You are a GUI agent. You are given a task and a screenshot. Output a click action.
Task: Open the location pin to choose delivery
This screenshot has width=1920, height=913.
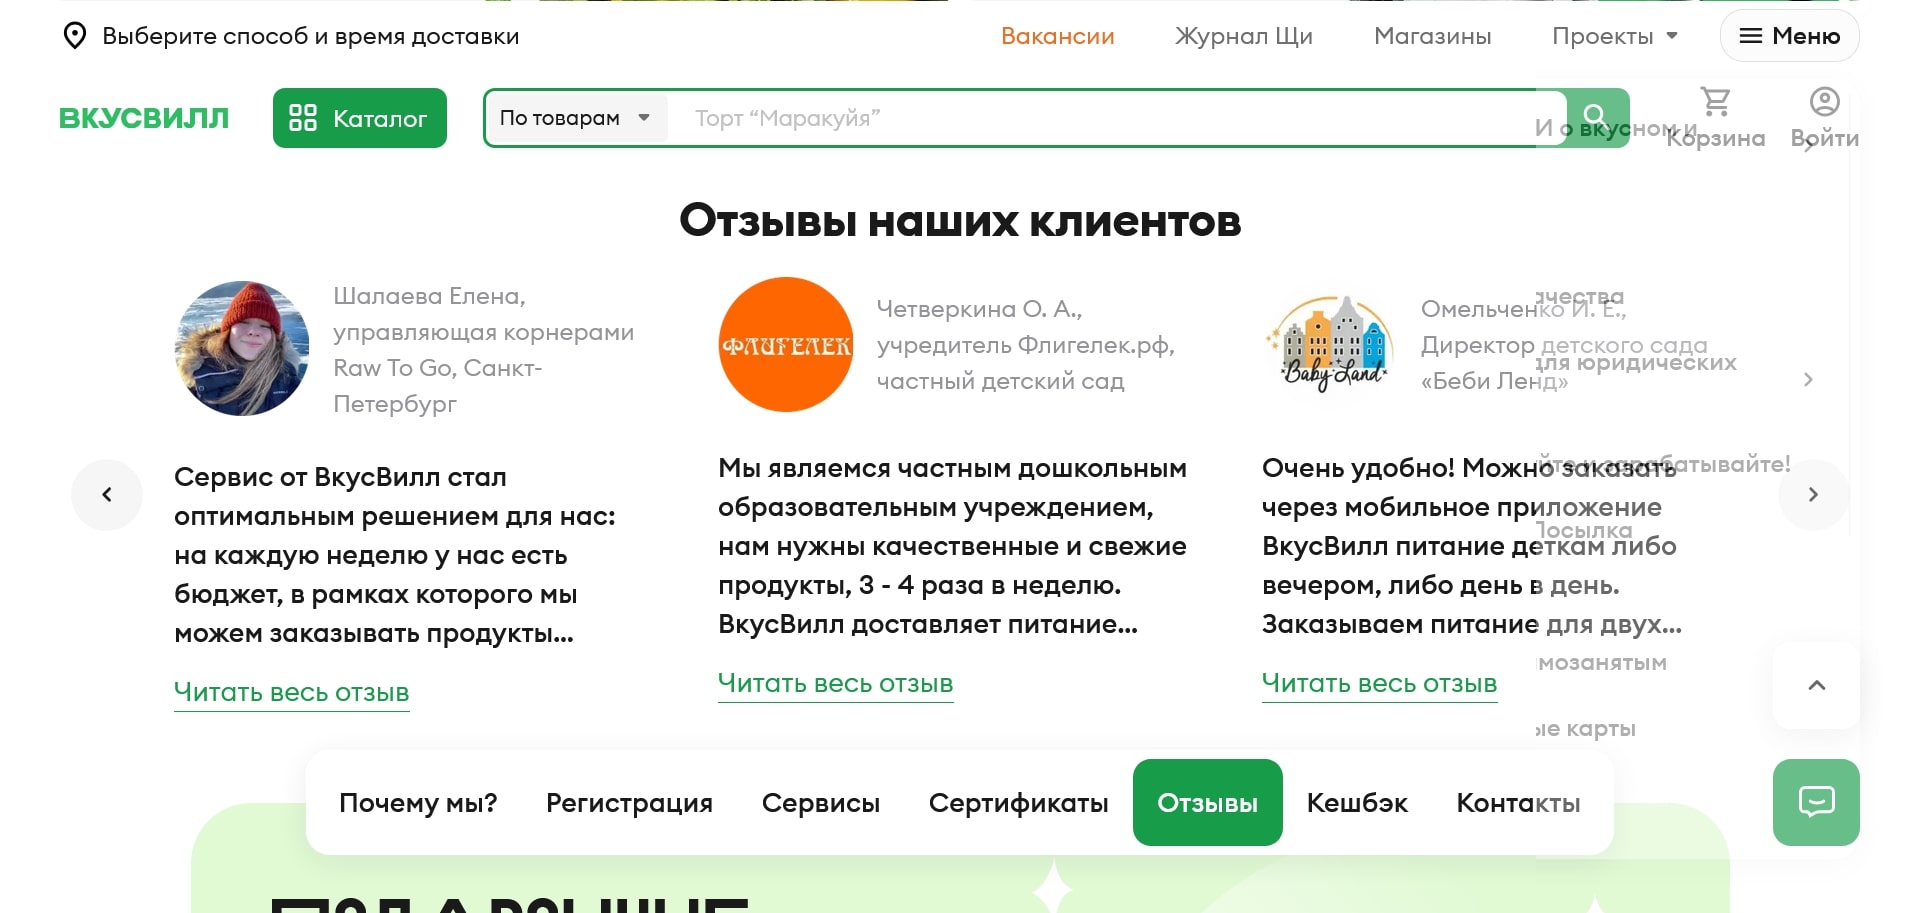click(x=75, y=36)
